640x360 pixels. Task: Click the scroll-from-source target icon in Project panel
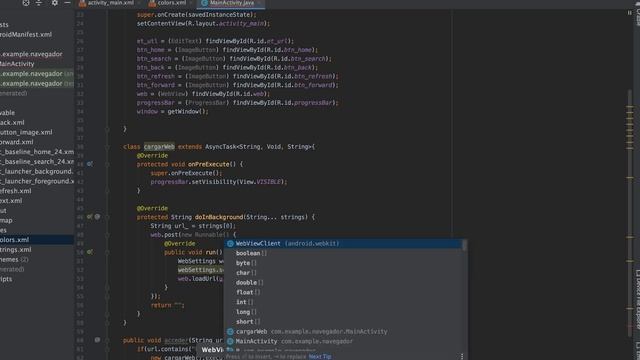point(26,3)
